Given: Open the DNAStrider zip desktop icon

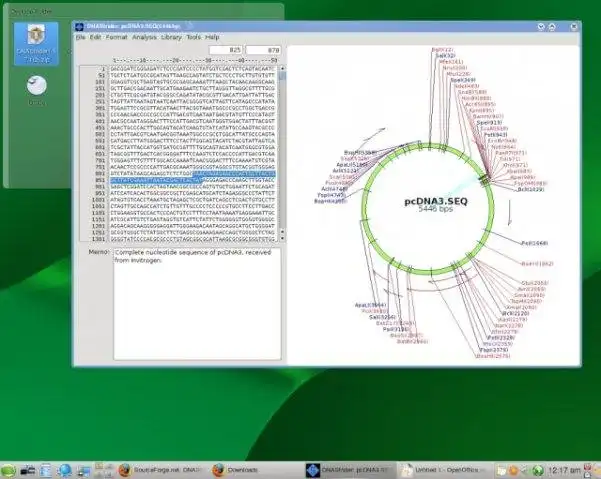Looking at the screenshot, I should (36, 43).
